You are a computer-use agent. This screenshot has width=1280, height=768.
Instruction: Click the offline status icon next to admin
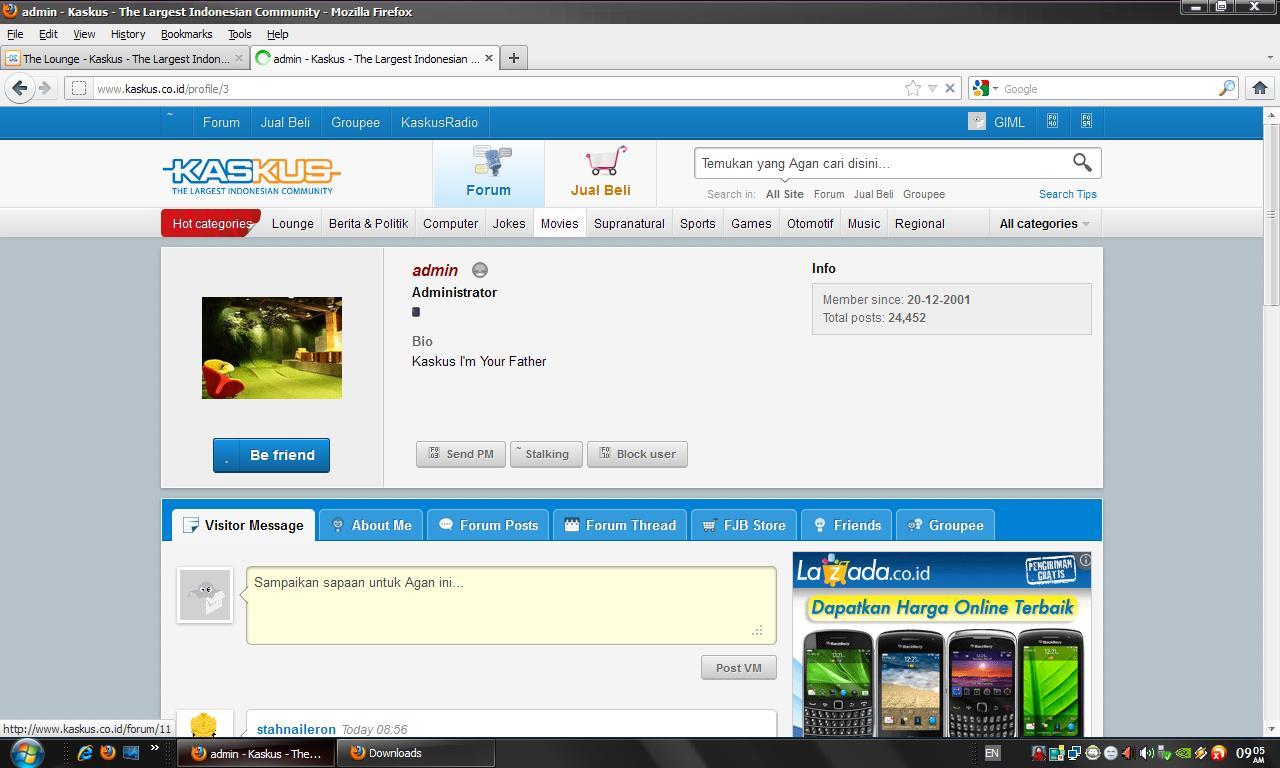click(480, 270)
